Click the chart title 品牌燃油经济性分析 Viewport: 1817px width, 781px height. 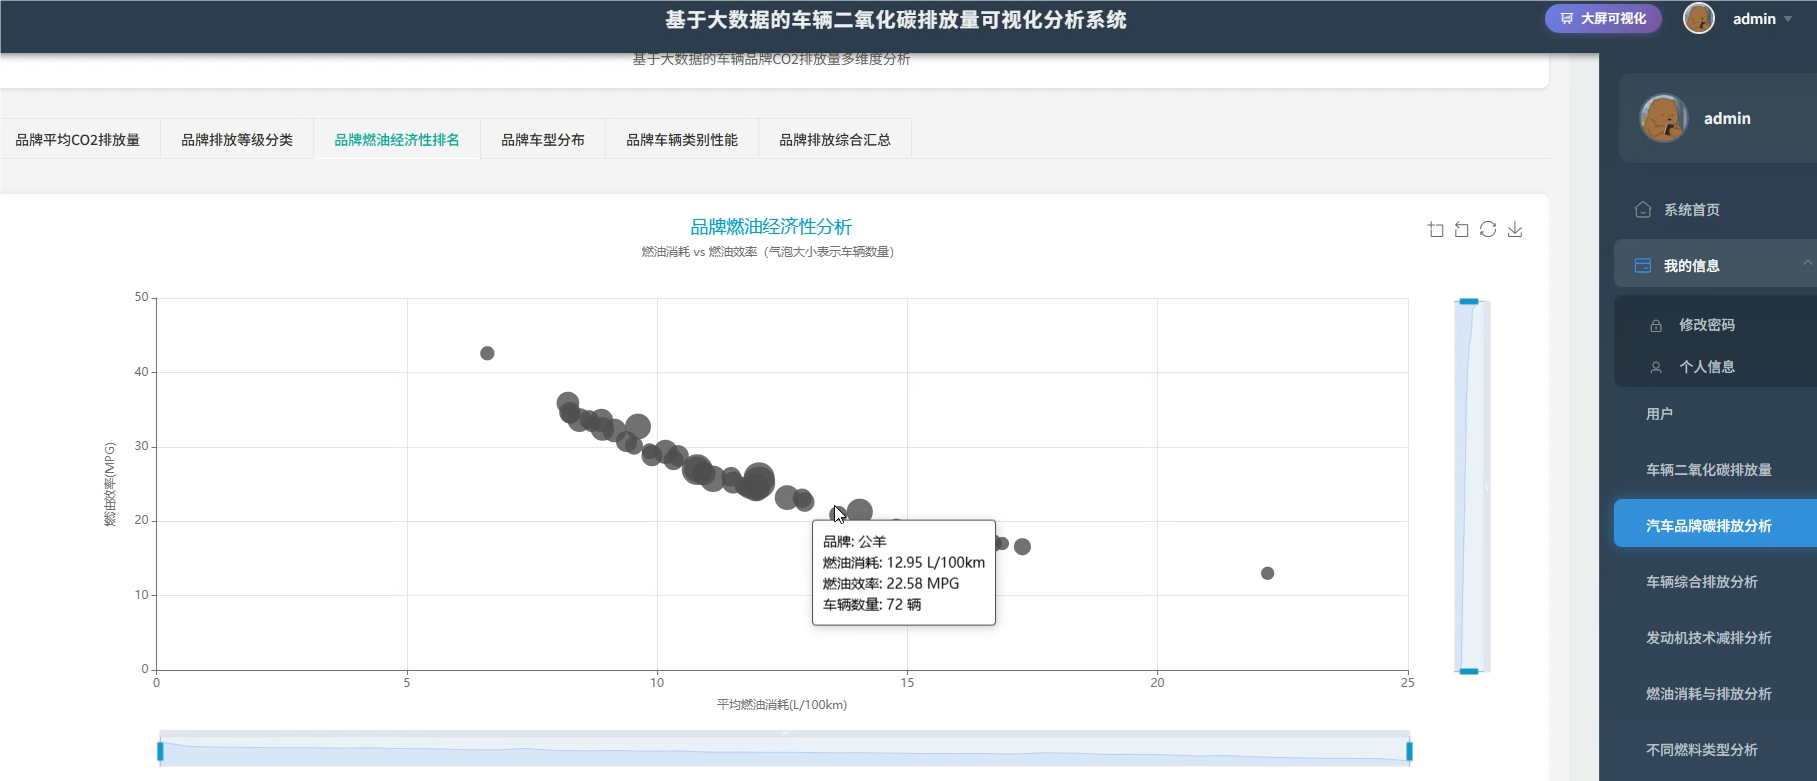tap(771, 227)
